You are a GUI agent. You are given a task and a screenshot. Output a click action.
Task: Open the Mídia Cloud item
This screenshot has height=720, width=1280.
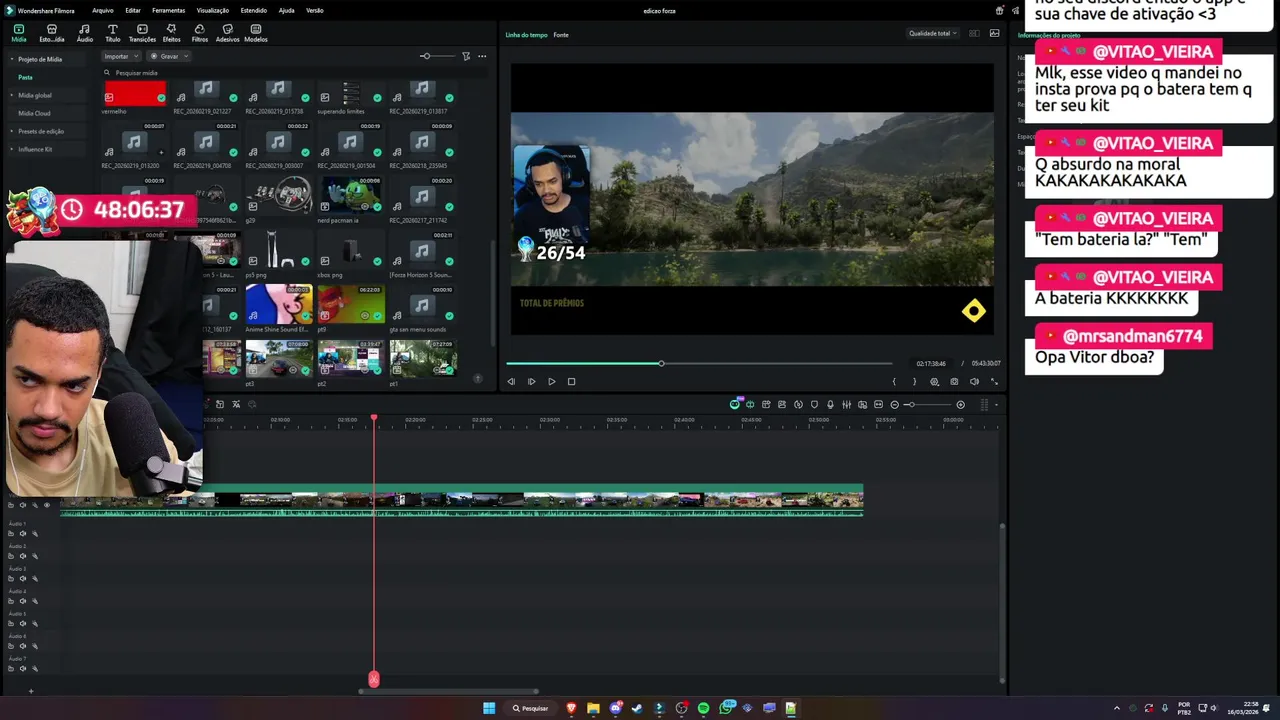click(34, 113)
